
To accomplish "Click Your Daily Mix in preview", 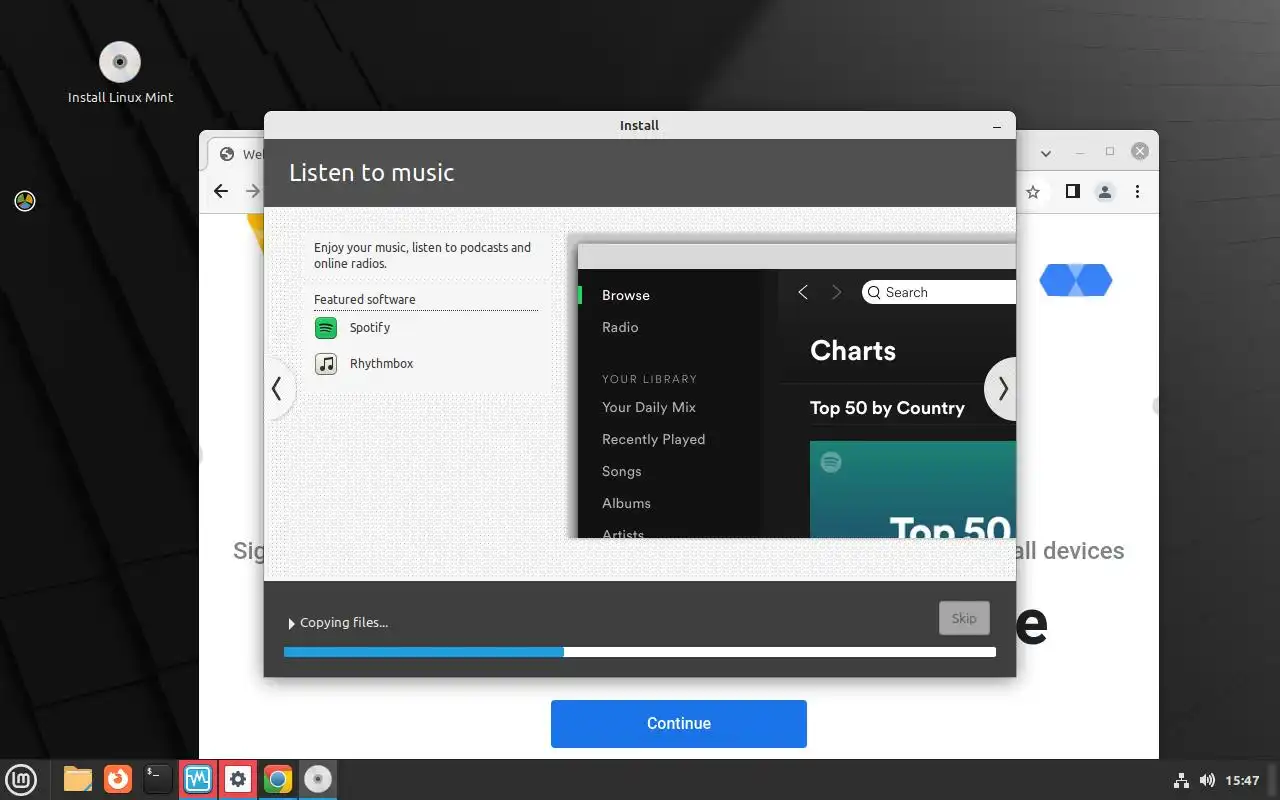I will (649, 408).
